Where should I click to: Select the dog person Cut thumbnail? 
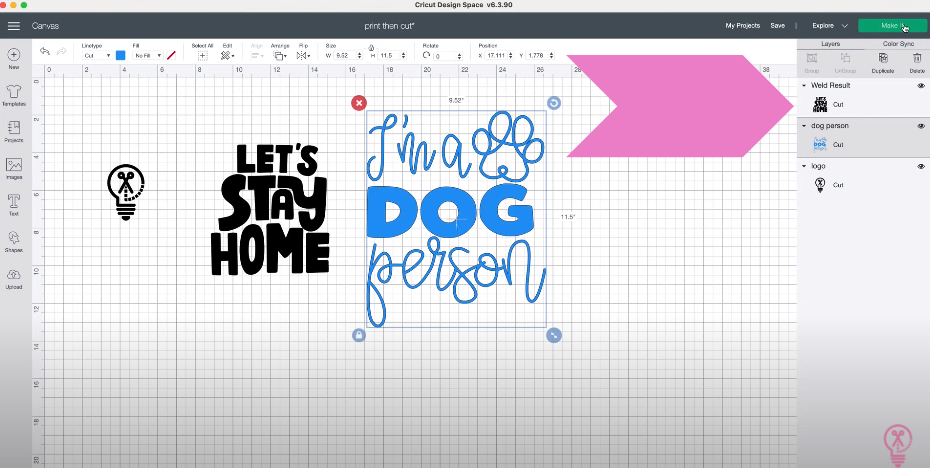point(820,145)
